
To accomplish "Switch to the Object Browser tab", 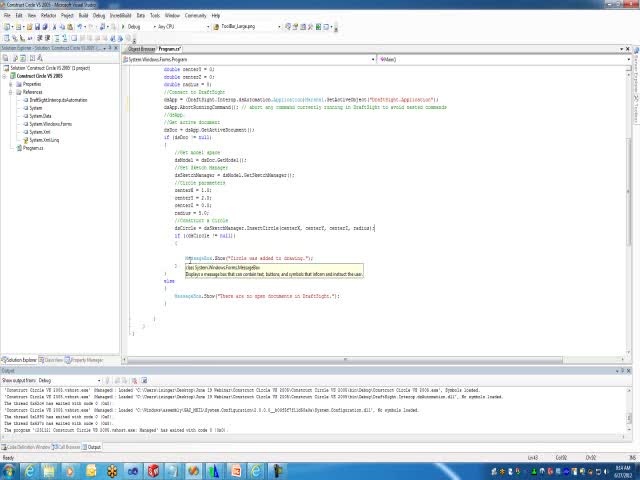I will click(x=141, y=49).
